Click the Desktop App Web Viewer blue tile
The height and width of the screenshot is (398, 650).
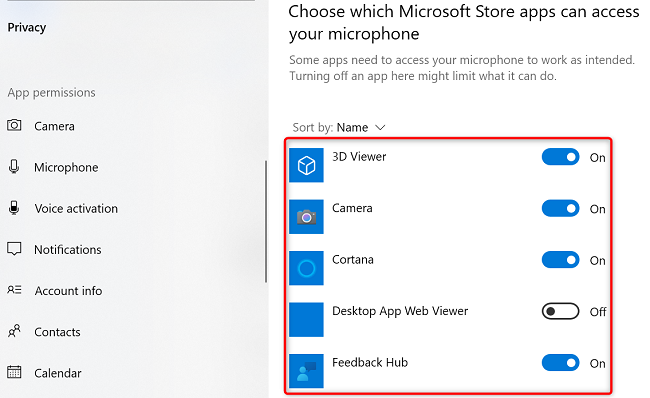click(306, 320)
